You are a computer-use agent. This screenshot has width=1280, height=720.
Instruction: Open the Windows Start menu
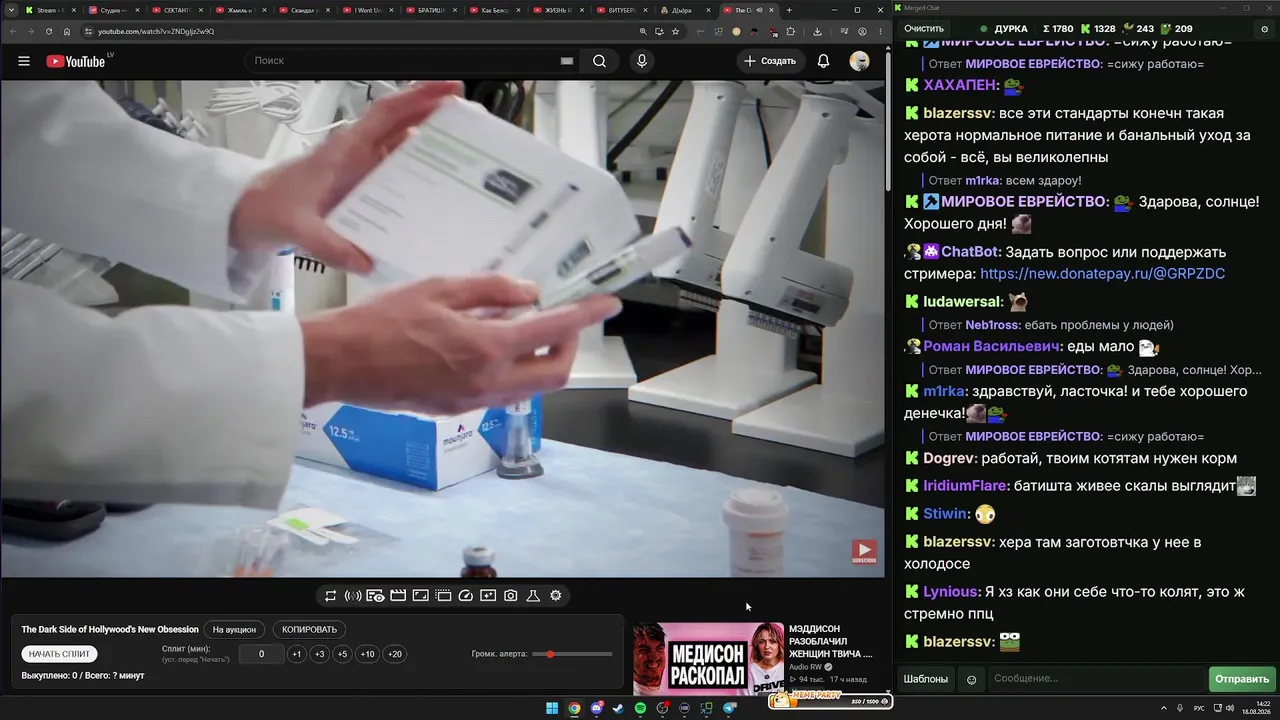[552, 709]
